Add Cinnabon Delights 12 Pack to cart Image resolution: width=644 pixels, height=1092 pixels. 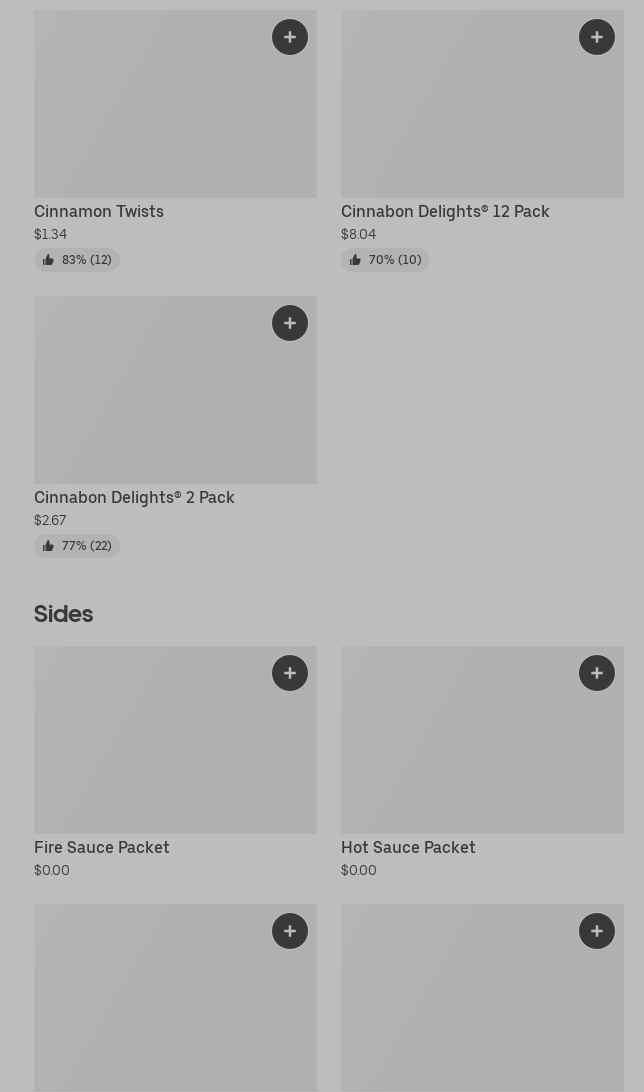click(597, 37)
